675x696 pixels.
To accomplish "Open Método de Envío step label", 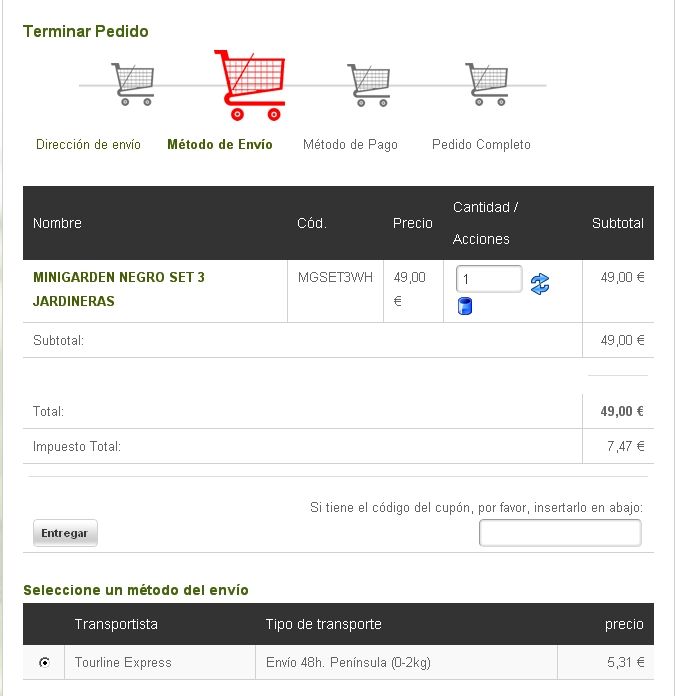I will [x=220, y=145].
